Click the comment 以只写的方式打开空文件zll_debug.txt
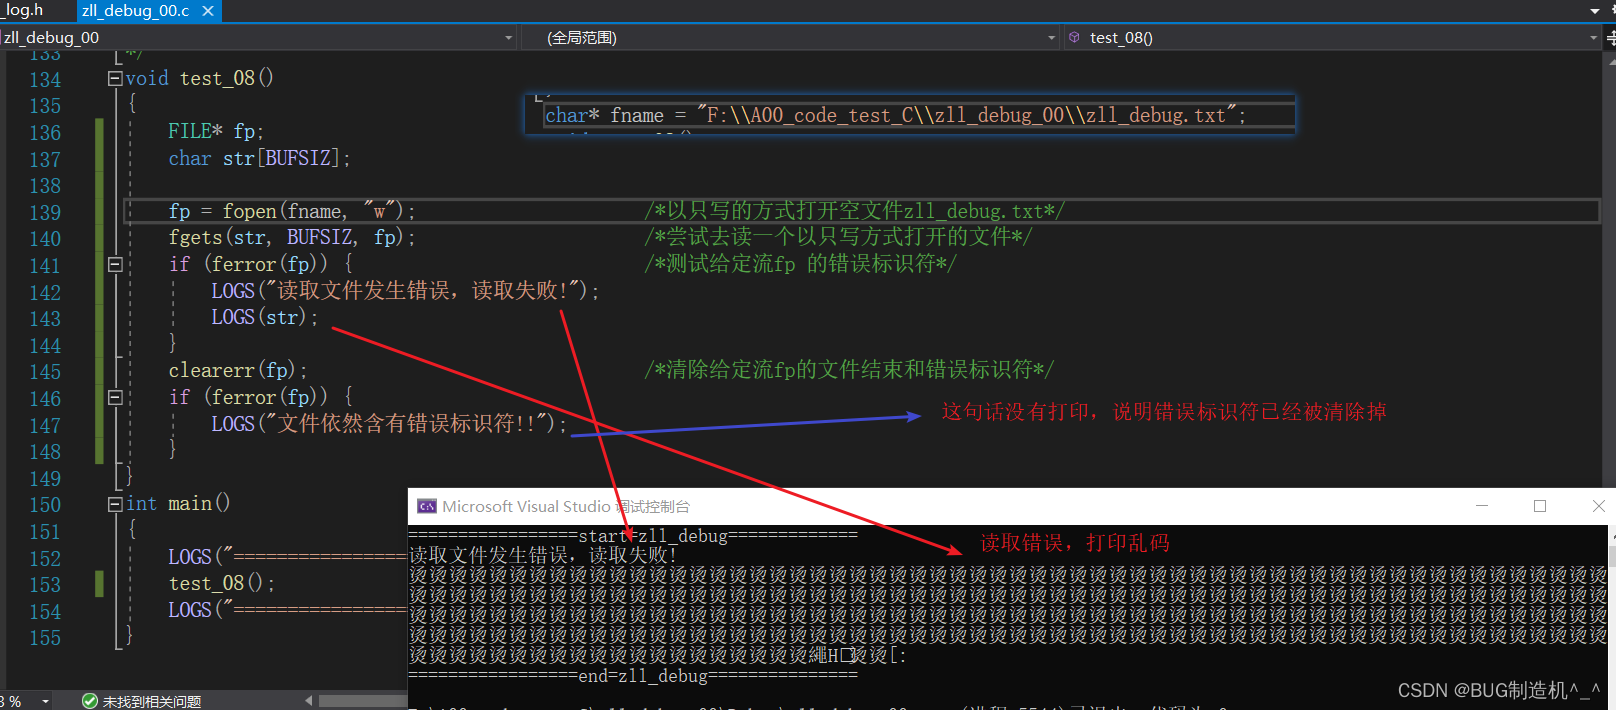1616x710 pixels. (x=855, y=211)
